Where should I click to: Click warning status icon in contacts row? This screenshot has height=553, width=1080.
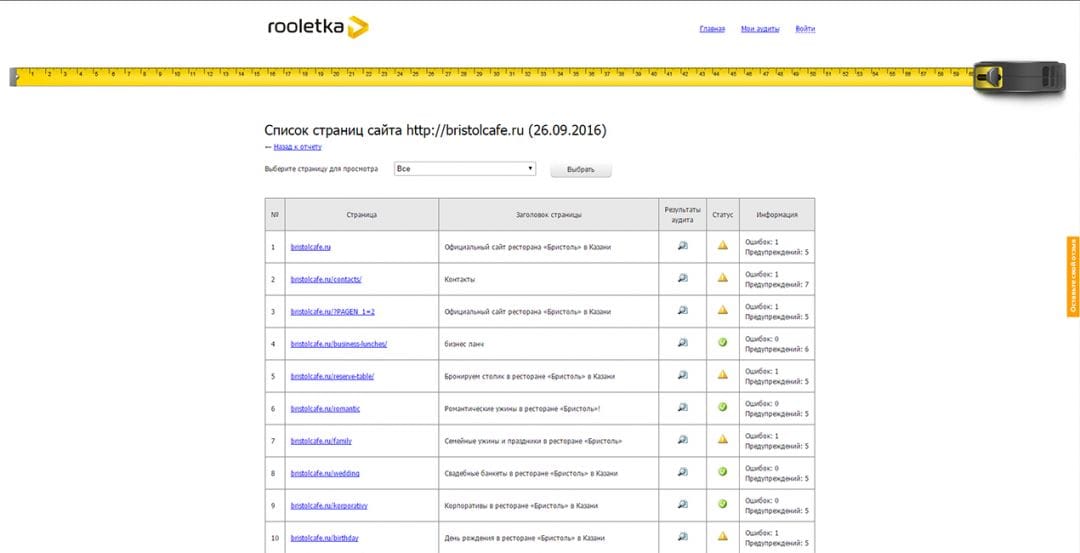coord(723,277)
